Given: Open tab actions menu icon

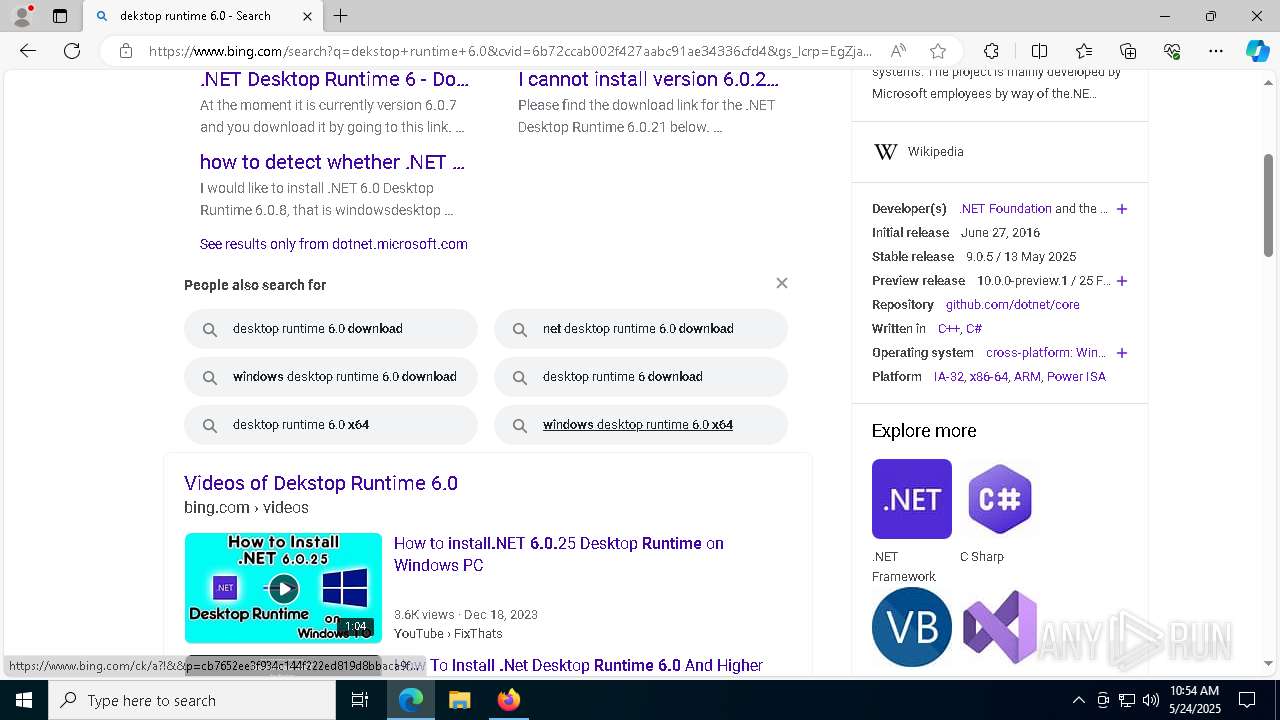Looking at the screenshot, I should tap(60, 16).
